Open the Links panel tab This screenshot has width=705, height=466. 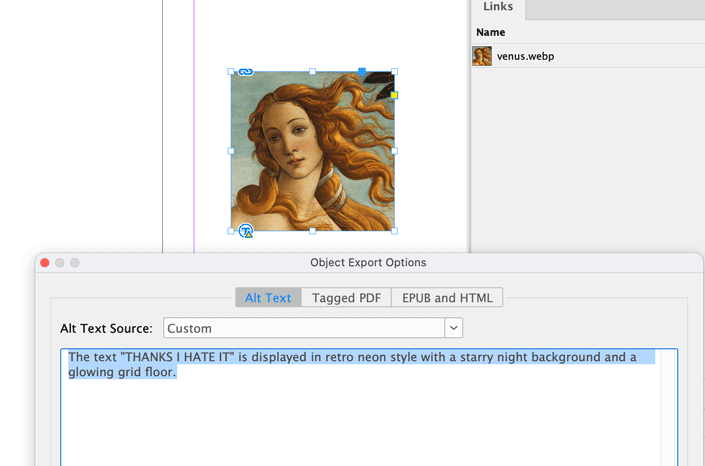coord(498,7)
